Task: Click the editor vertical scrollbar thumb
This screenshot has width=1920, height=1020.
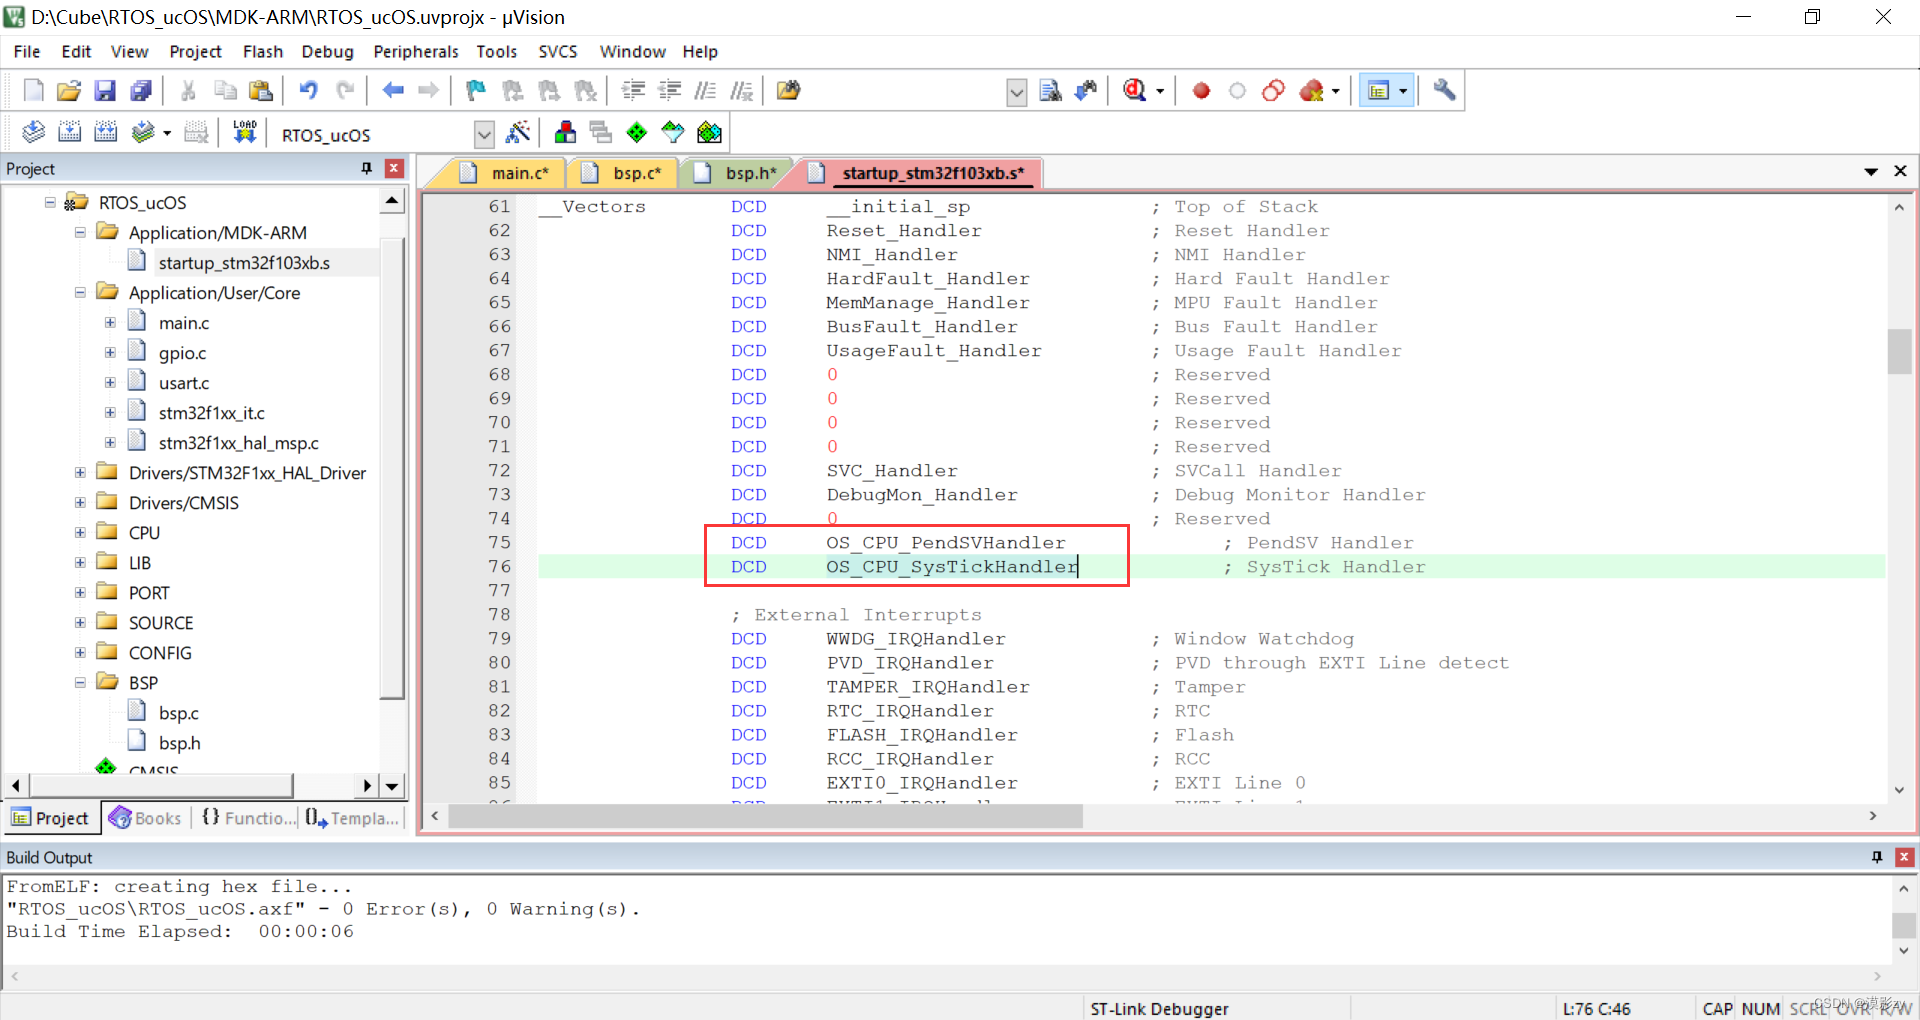Action: click(1899, 351)
